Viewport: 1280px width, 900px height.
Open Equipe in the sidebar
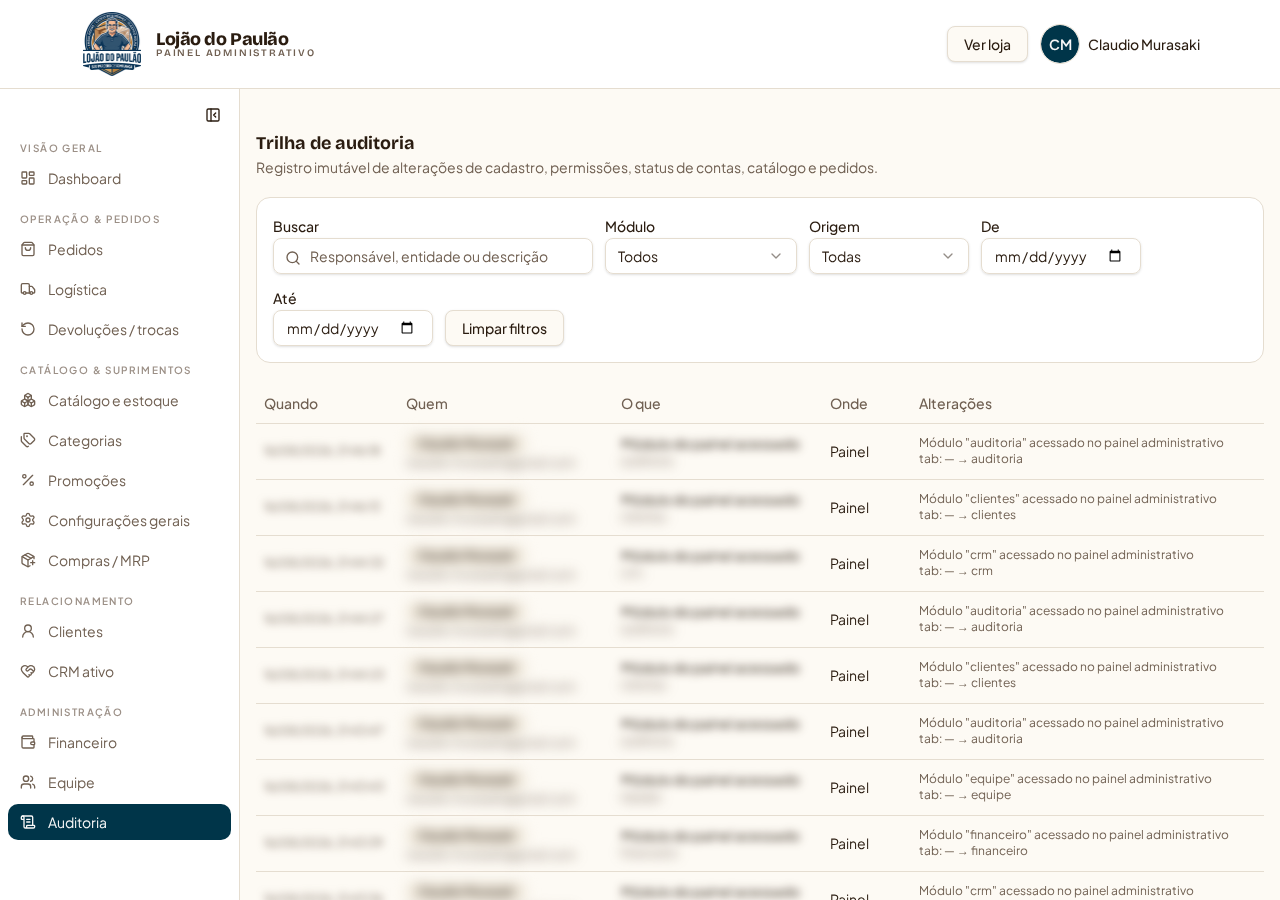click(119, 782)
